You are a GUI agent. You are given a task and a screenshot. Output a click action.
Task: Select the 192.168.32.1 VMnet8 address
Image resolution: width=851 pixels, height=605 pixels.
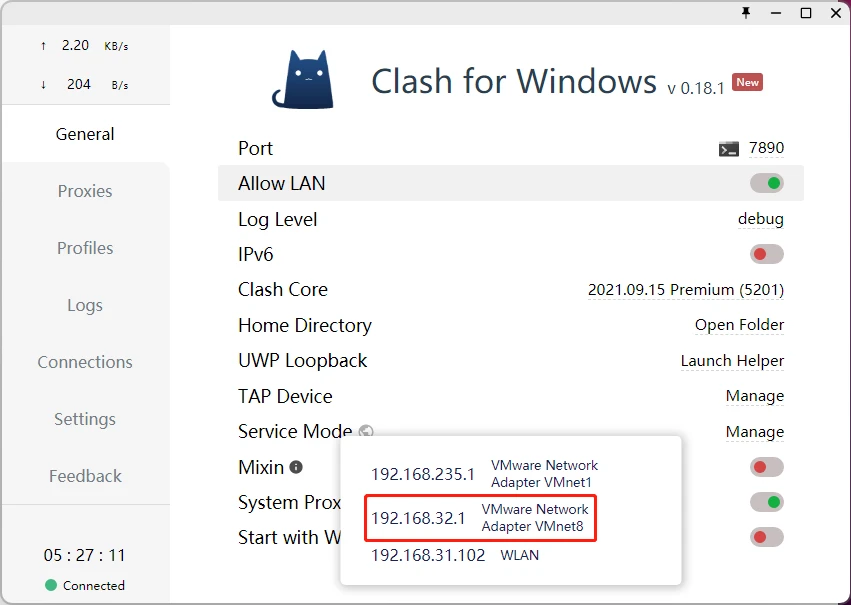[x=480, y=518]
